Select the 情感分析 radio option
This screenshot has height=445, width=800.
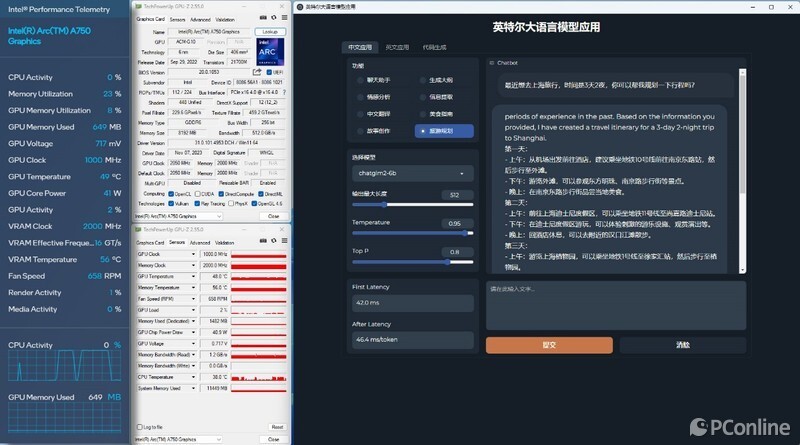pyautogui.click(x=360, y=97)
